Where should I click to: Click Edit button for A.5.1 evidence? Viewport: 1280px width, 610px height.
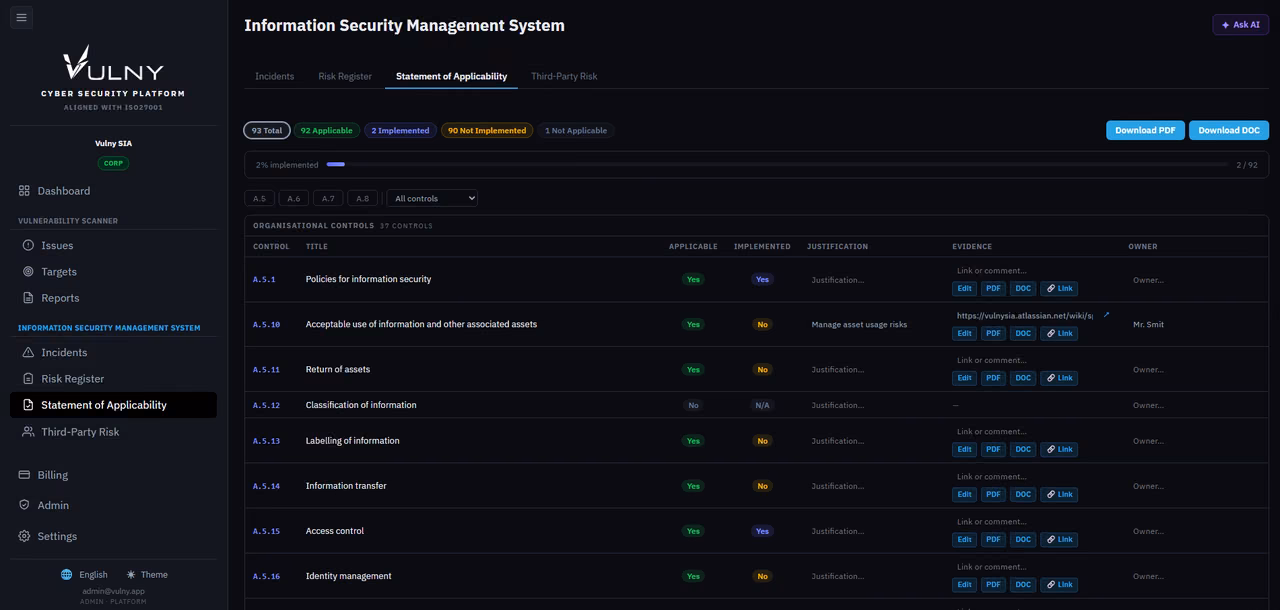(964, 289)
